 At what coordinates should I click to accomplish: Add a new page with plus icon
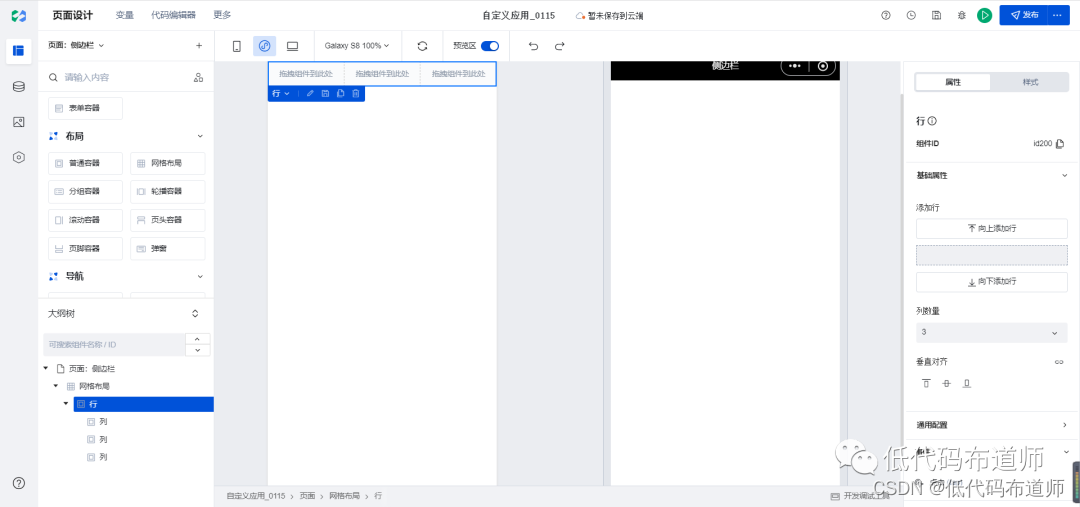pyautogui.click(x=199, y=45)
